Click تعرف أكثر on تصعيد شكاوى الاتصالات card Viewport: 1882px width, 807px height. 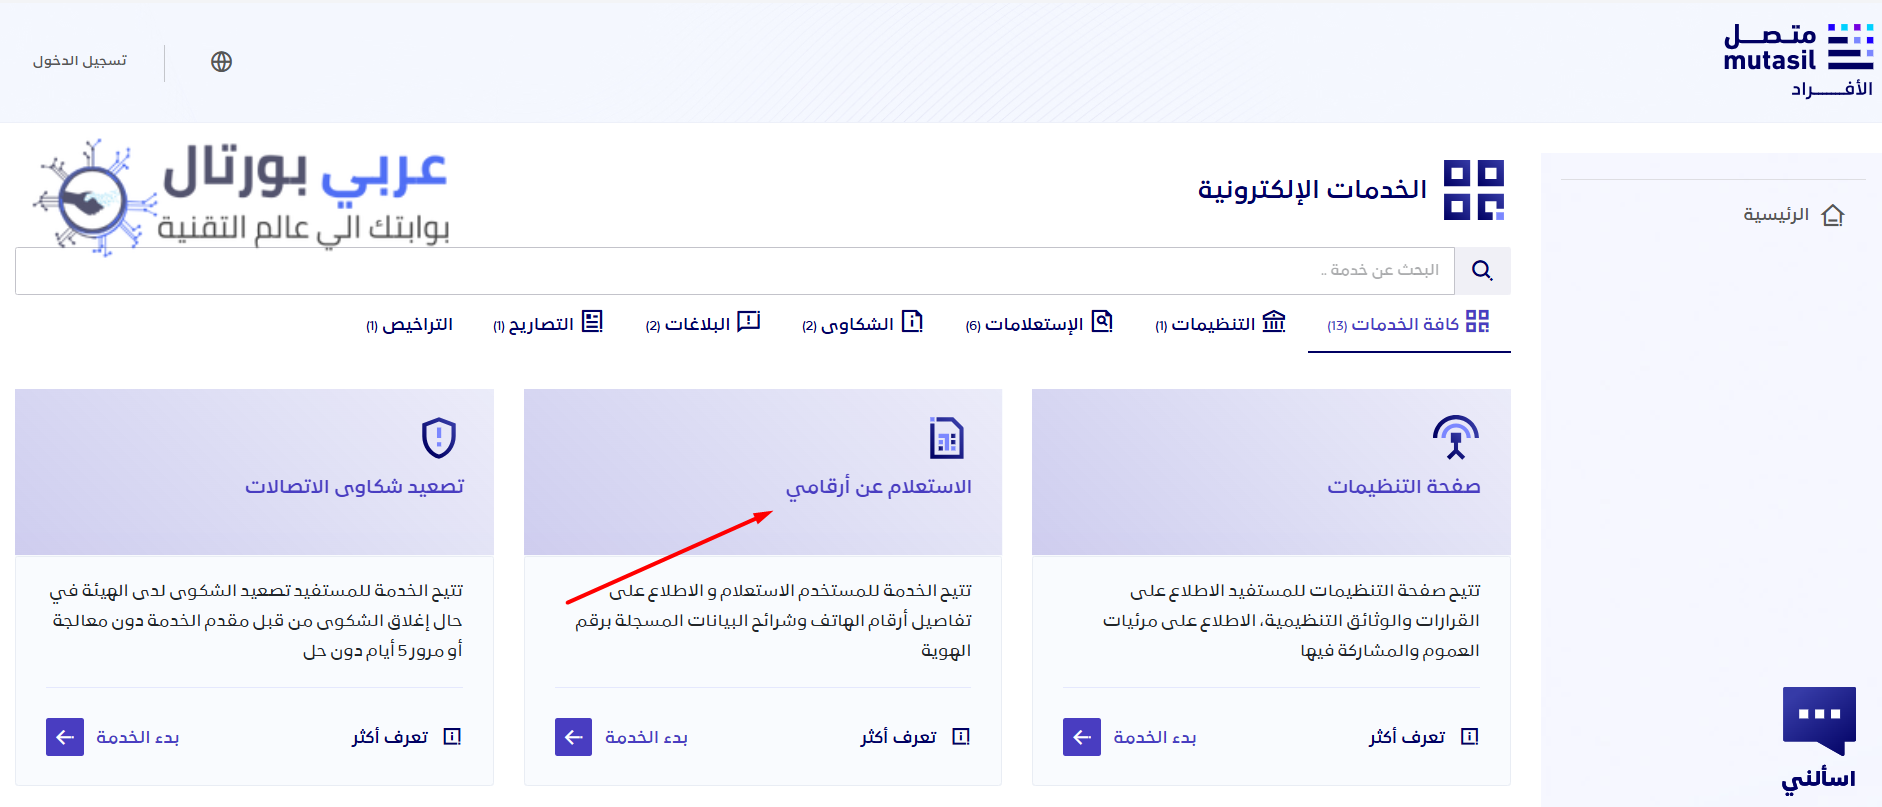coord(390,737)
